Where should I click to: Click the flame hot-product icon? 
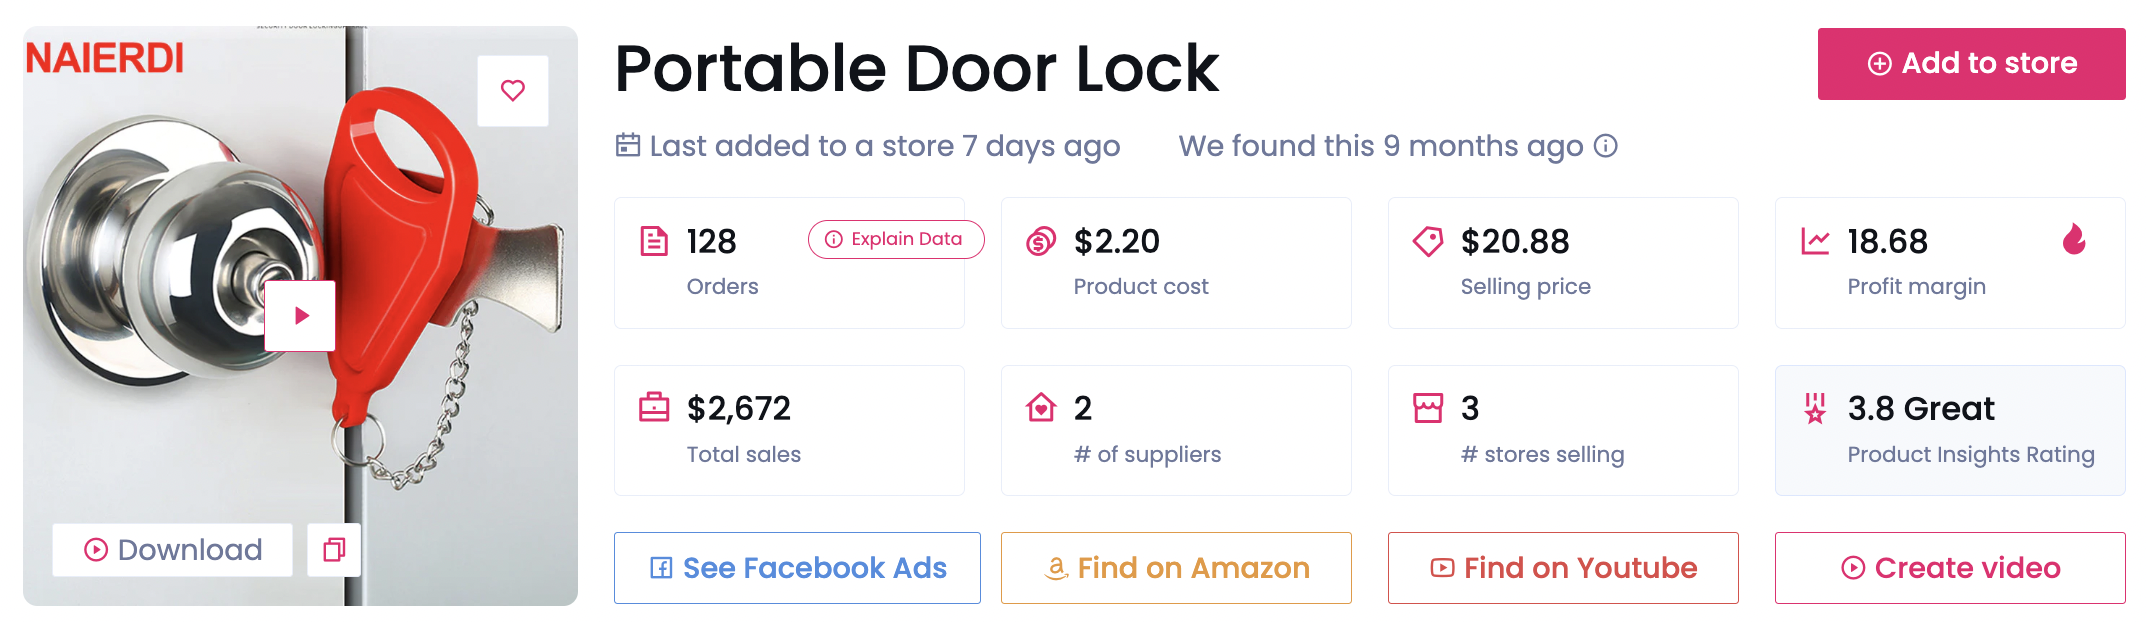point(2074,240)
